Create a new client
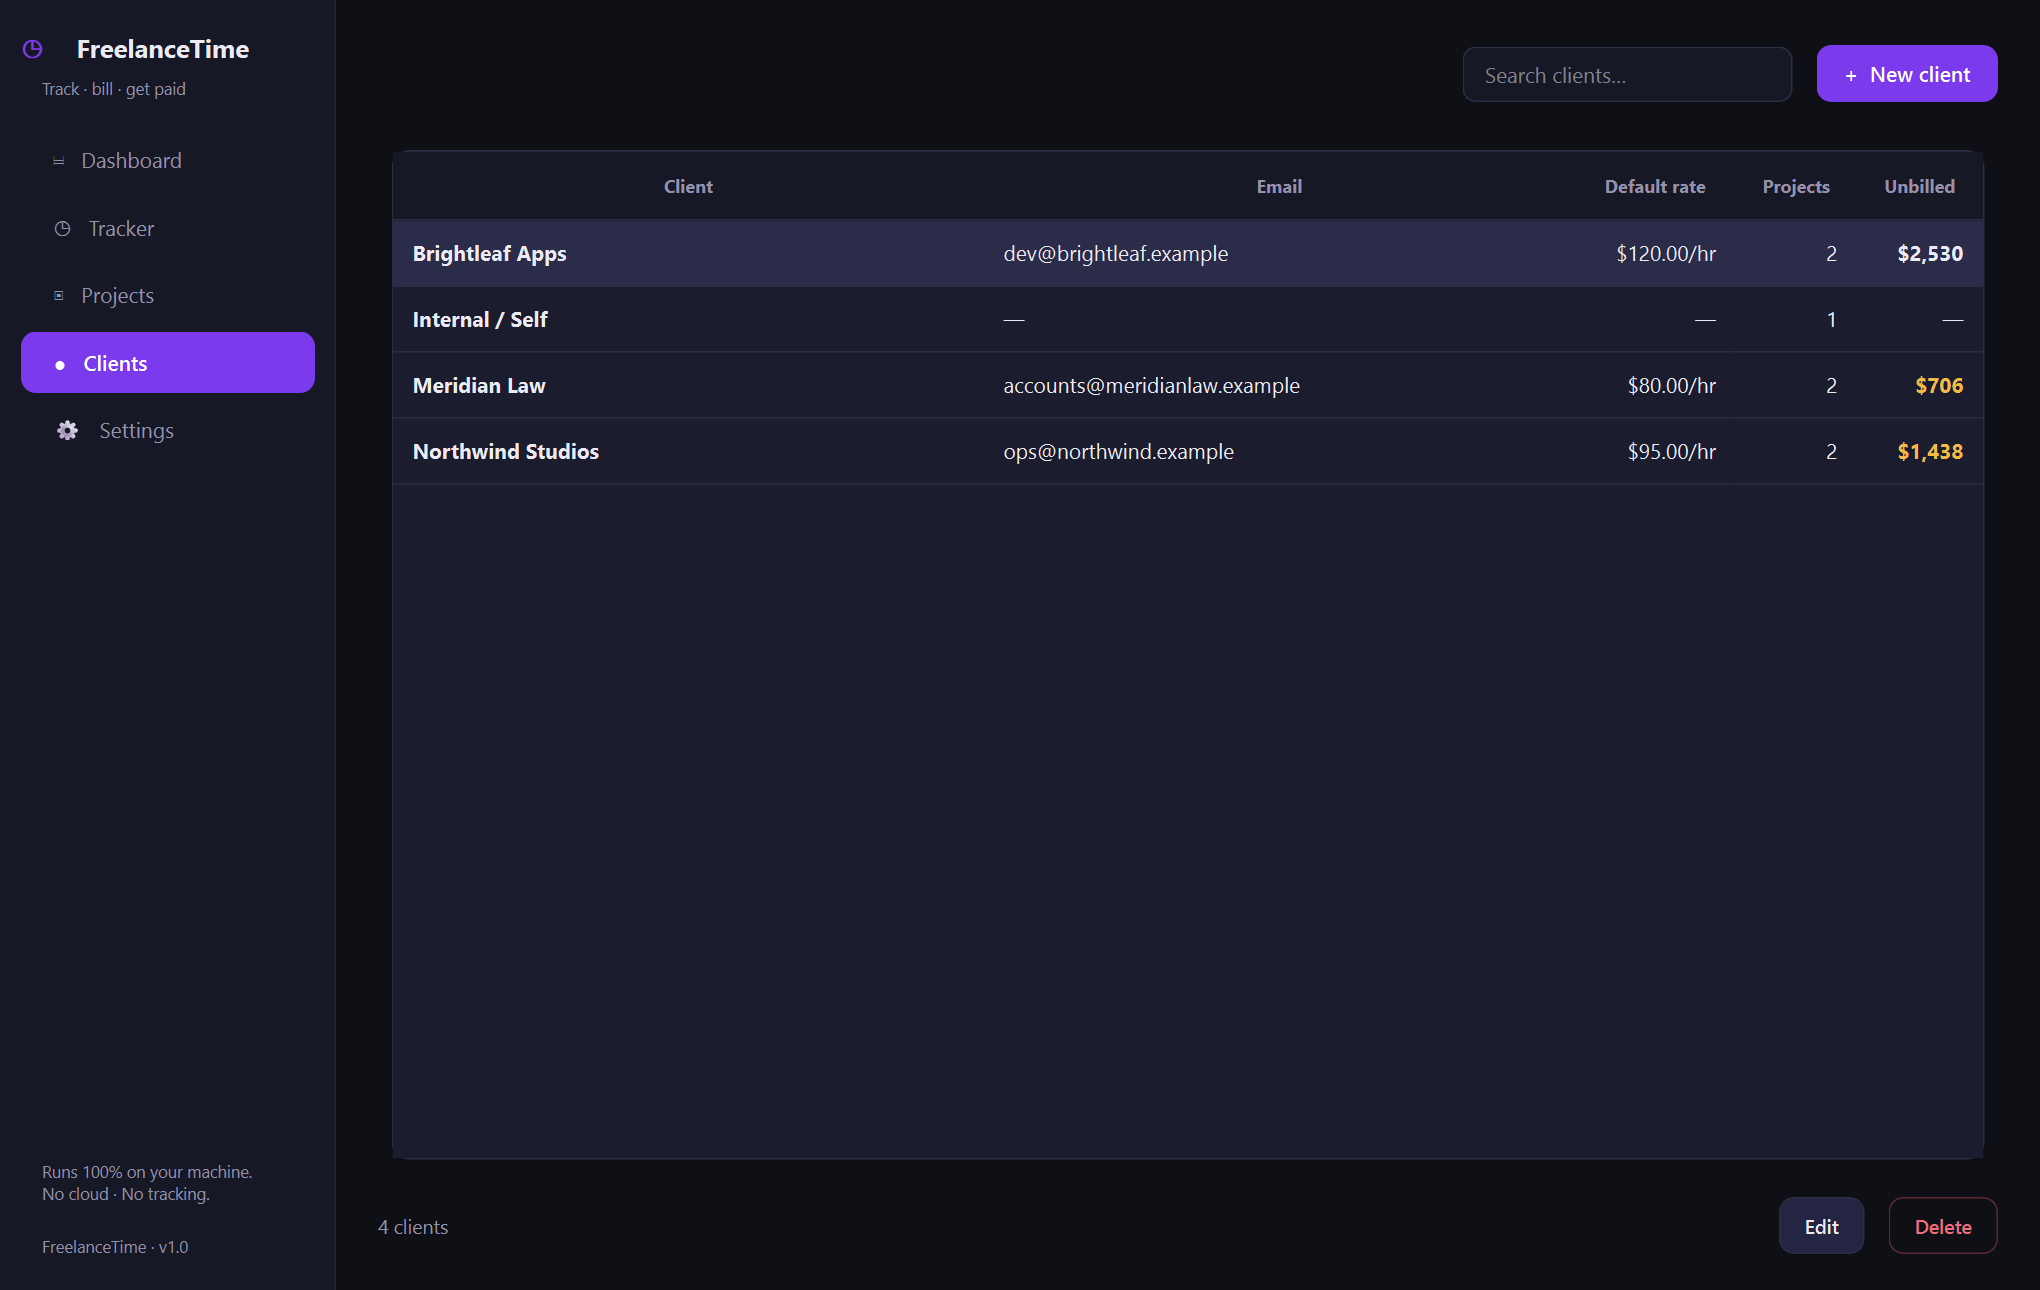The height and width of the screenshot is (1290, 2040). 1907,74
